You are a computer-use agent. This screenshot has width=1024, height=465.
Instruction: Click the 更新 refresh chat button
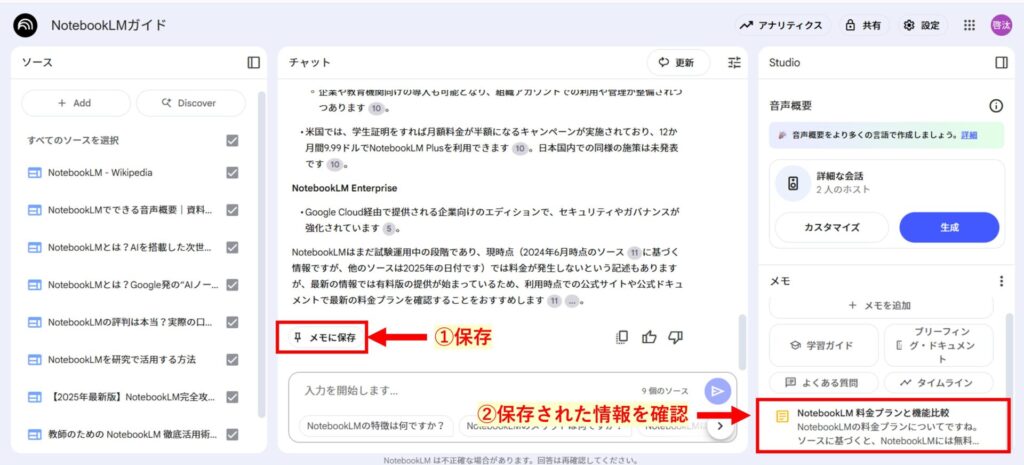[678, 63]
